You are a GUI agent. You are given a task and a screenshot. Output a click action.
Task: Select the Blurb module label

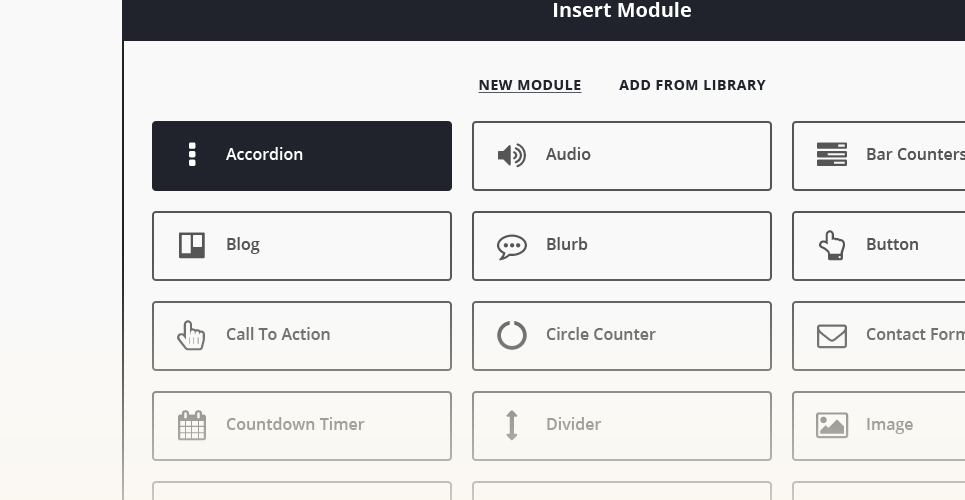[x=566, y=244]
